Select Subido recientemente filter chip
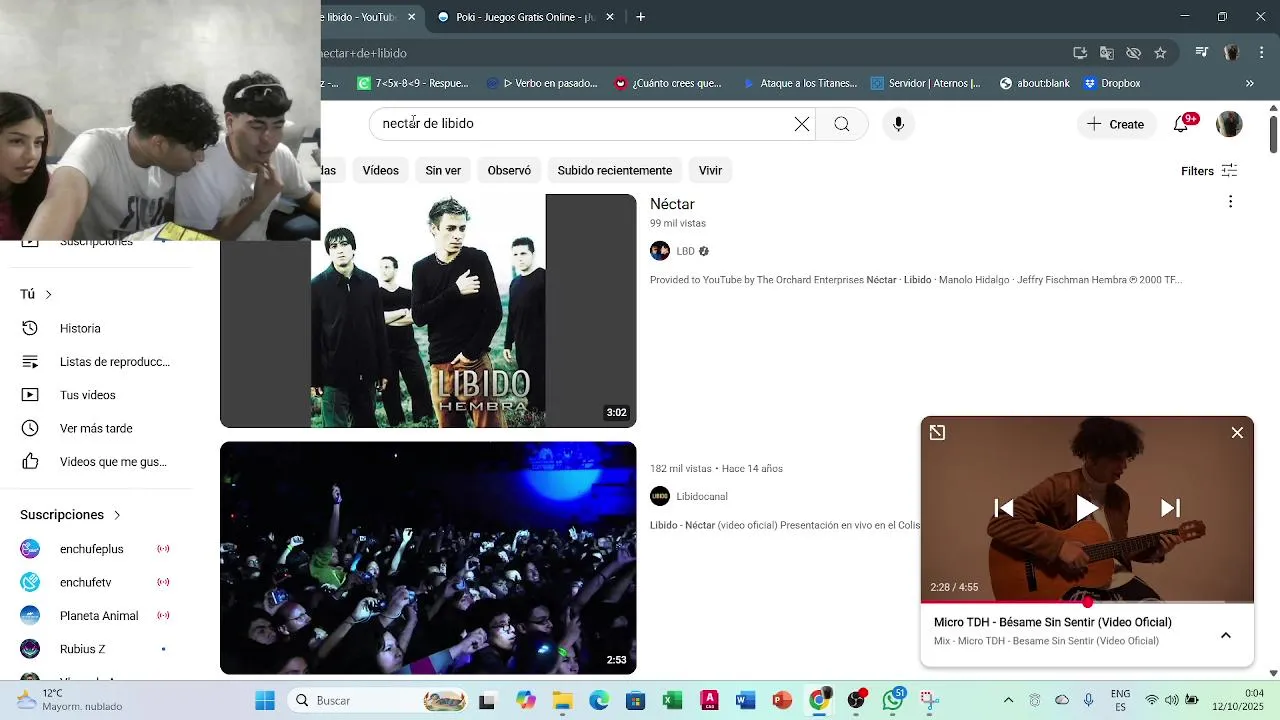Image resolution: width=1280 pixels, height=720 pixels. click(614, 170)
